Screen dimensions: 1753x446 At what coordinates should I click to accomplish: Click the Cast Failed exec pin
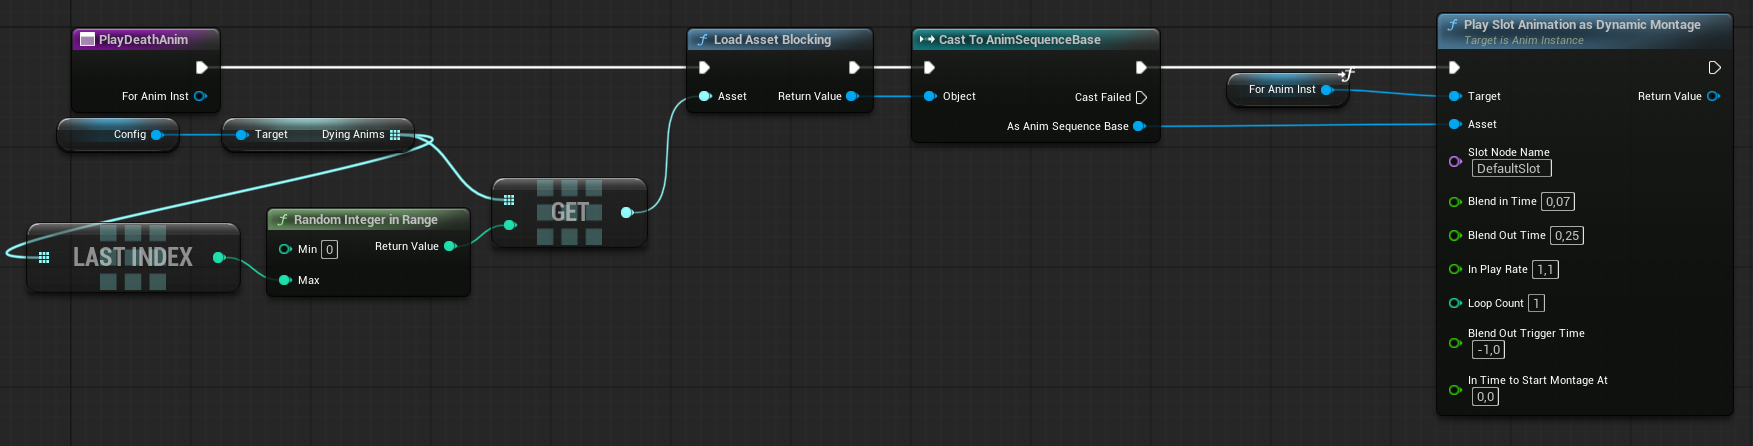click(x=1141, y=98)
